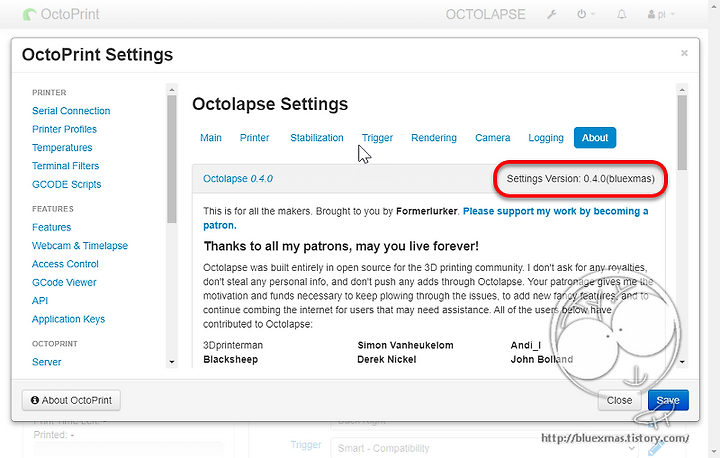
Task: Click the notification bell icon
Action: point(621,14)
